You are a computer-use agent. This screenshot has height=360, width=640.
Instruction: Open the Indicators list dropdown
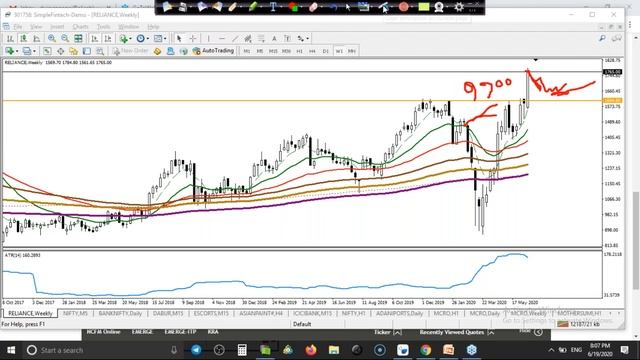[125, 38]
